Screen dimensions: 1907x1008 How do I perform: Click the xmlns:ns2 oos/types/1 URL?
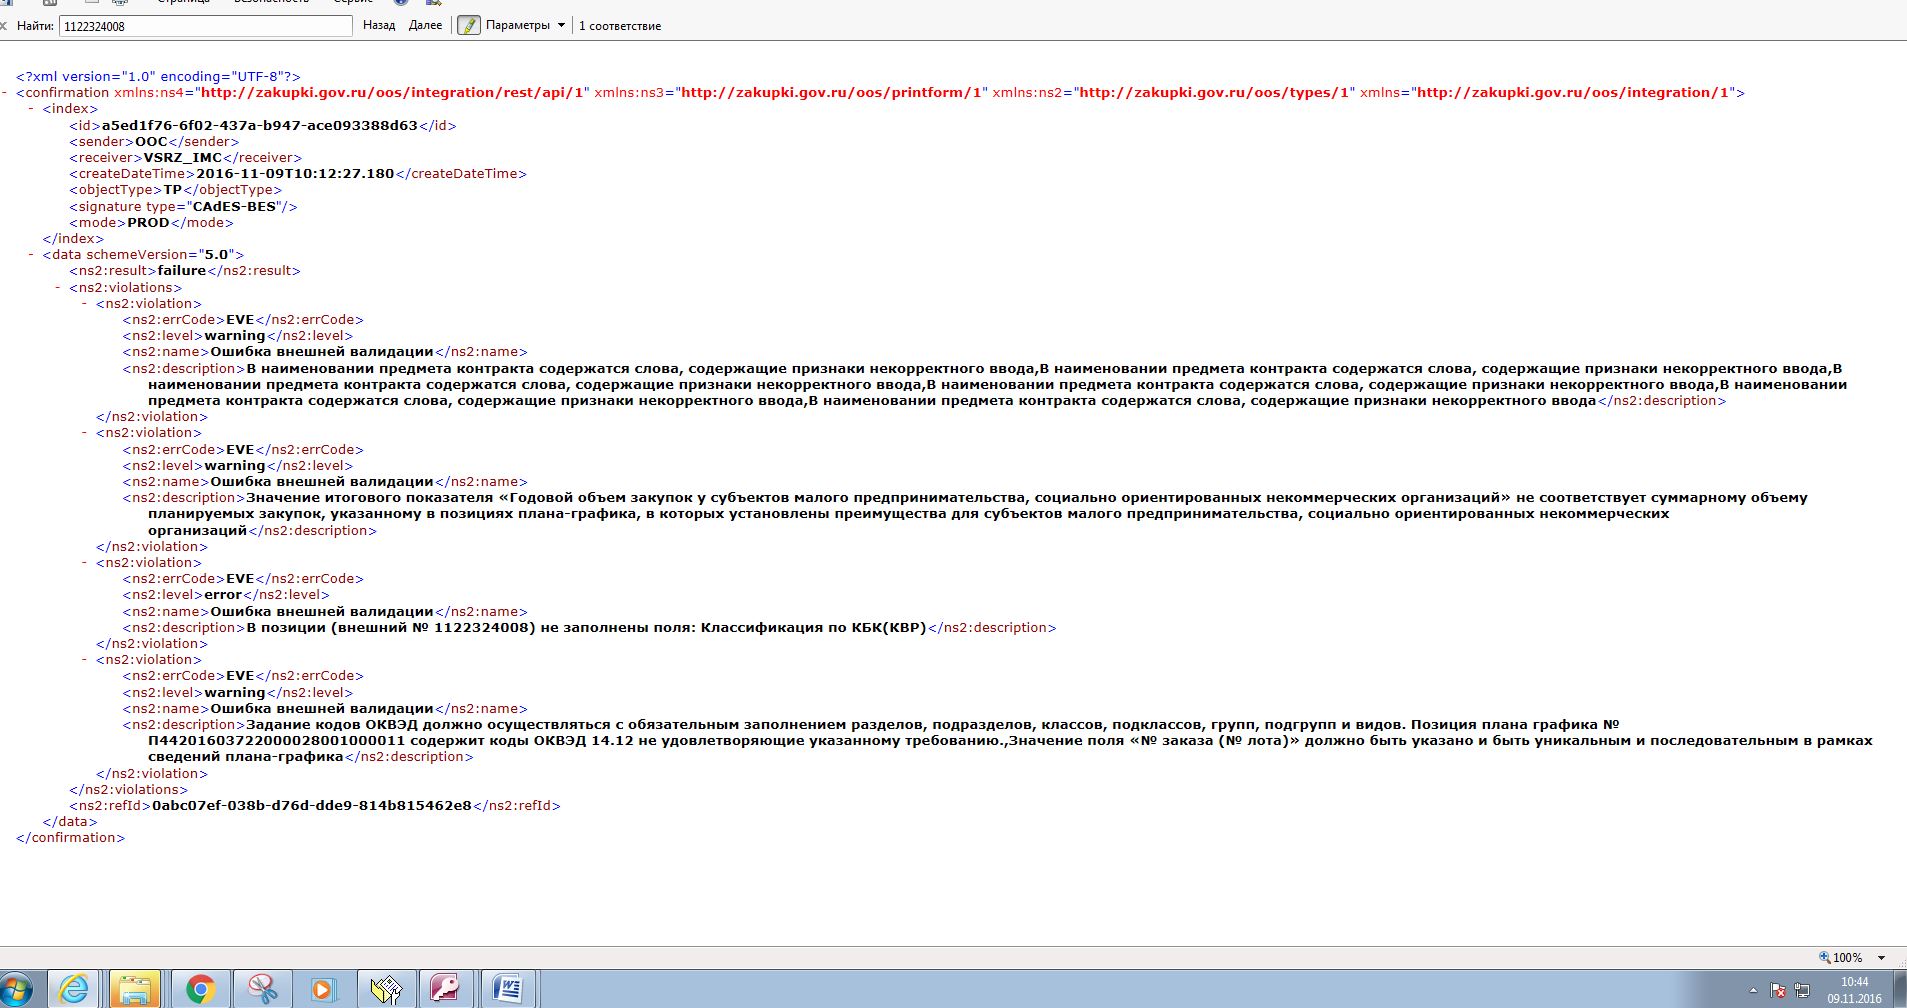1213,93
